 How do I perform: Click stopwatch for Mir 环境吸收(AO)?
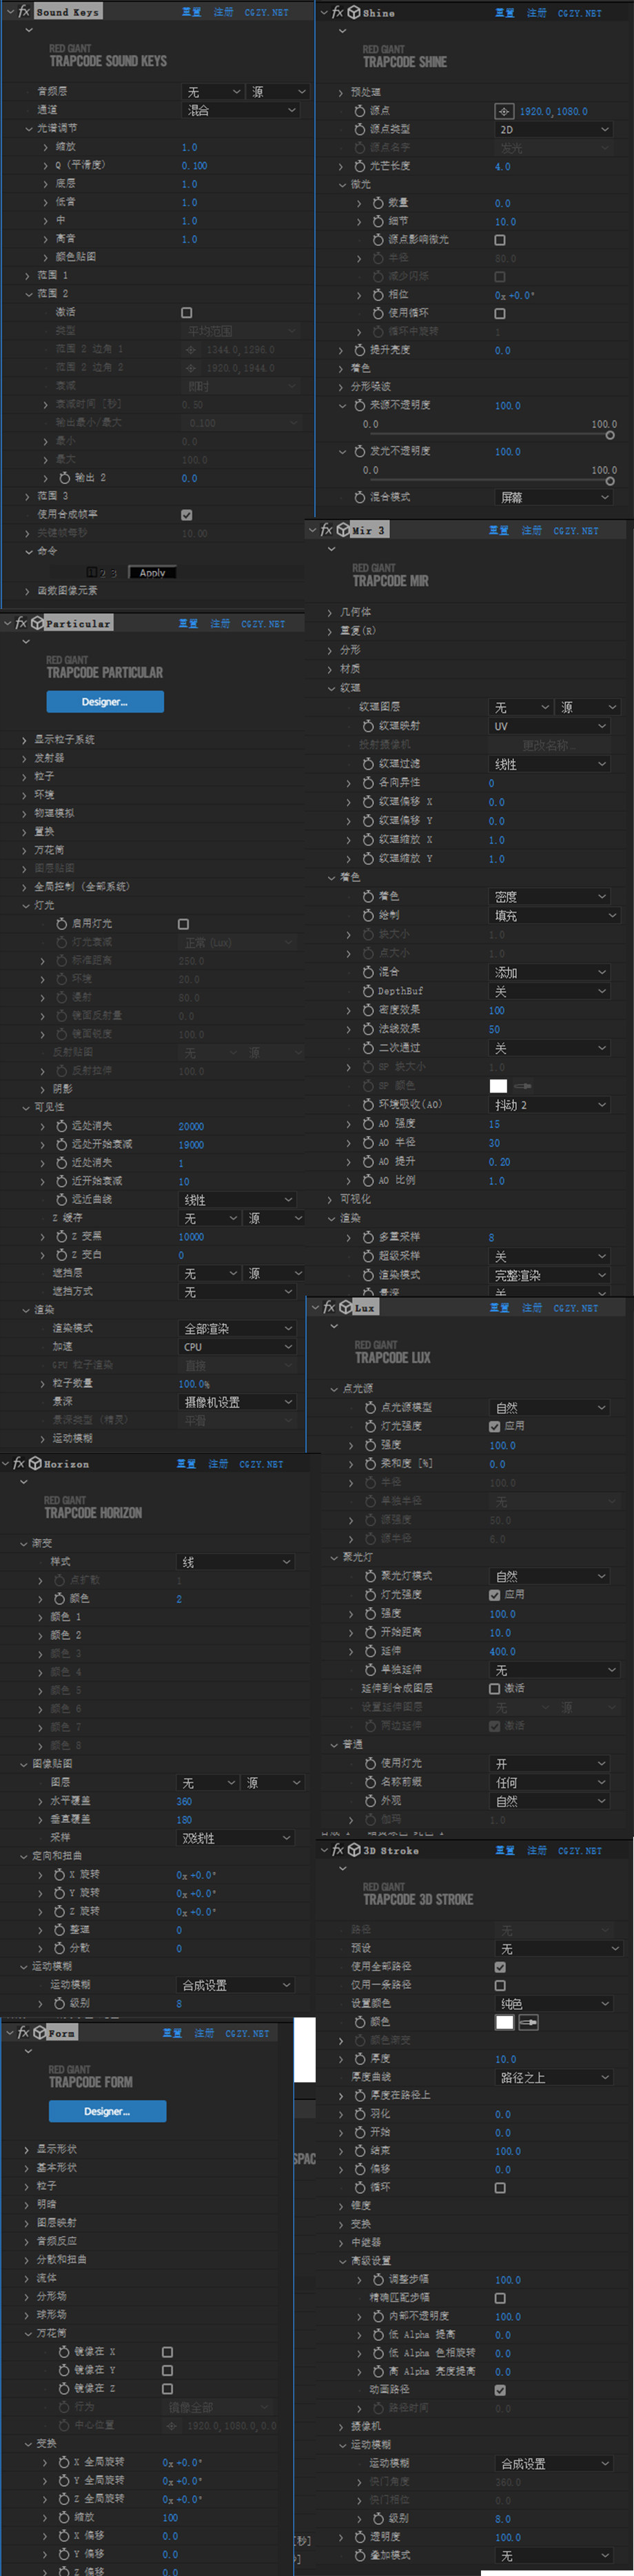(368, 1104)
